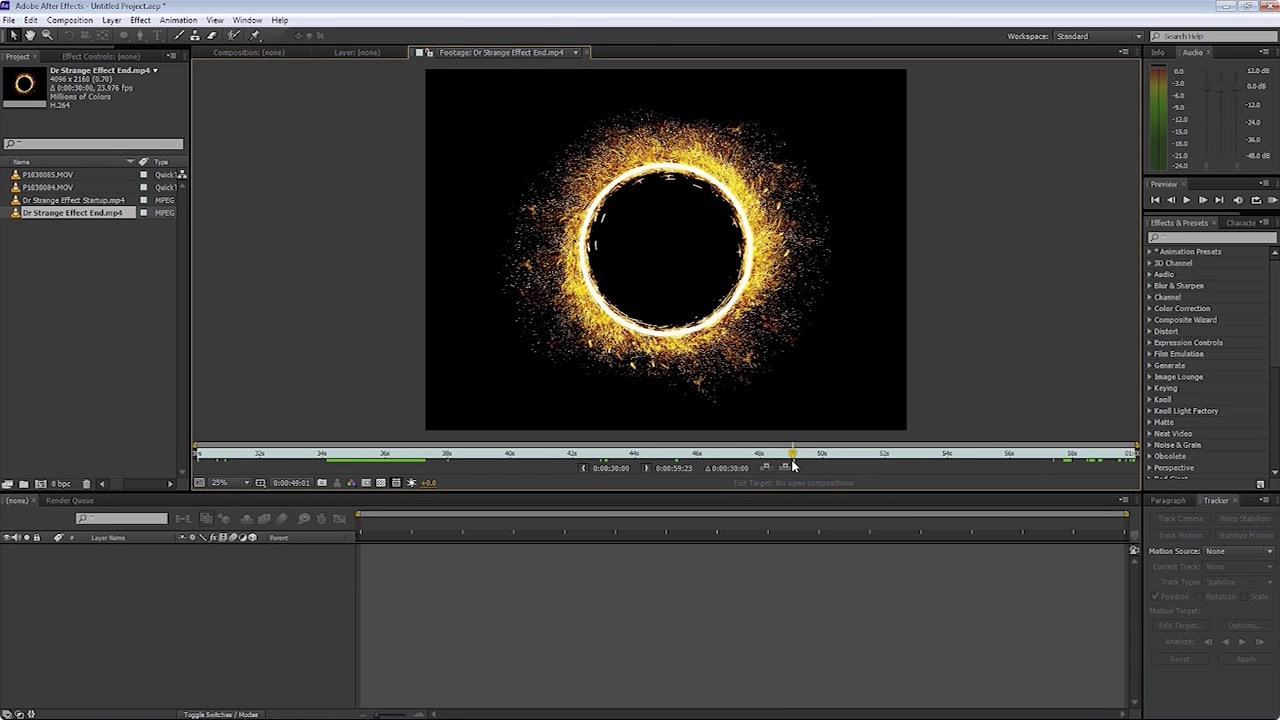
Task: Activate the Zoom tool
Action: (x=45, y=34)
